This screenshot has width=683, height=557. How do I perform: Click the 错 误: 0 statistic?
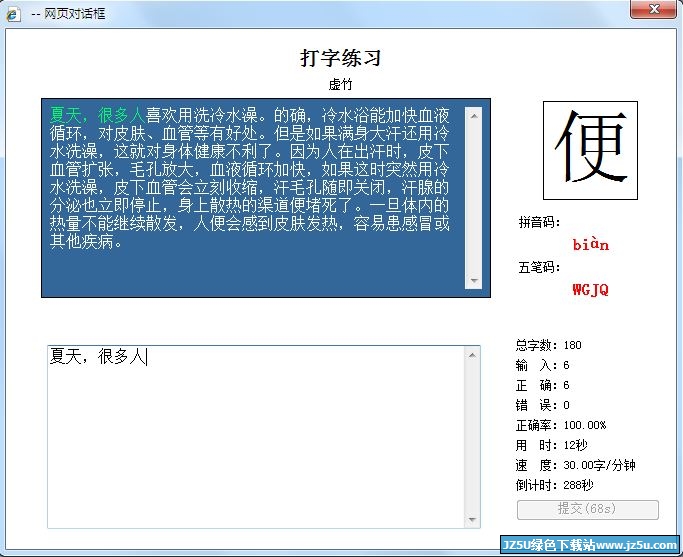(x=542, y=405)
